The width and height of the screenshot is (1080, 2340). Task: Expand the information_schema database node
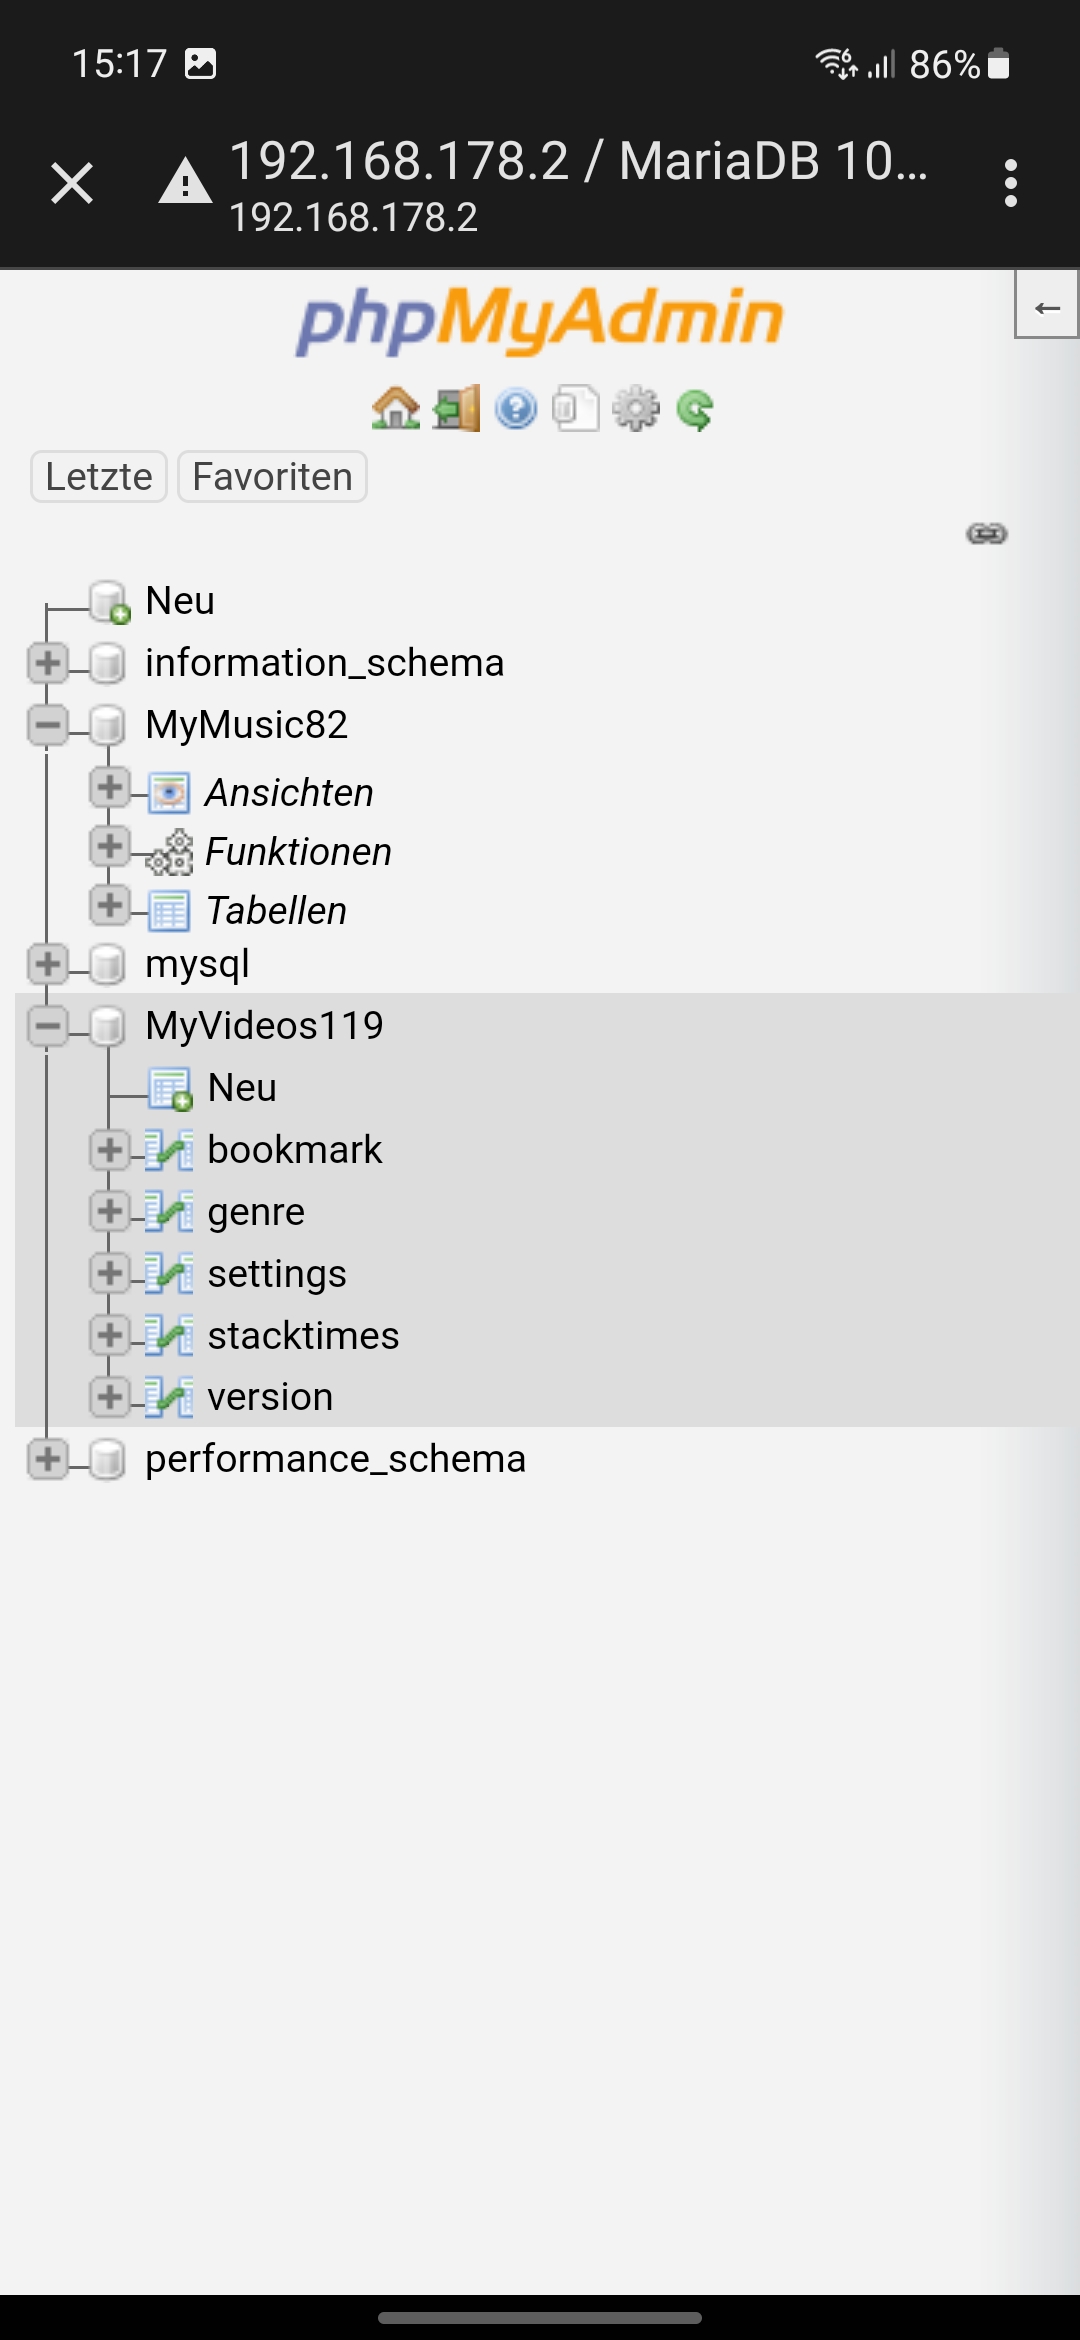(x=47, y=663)
